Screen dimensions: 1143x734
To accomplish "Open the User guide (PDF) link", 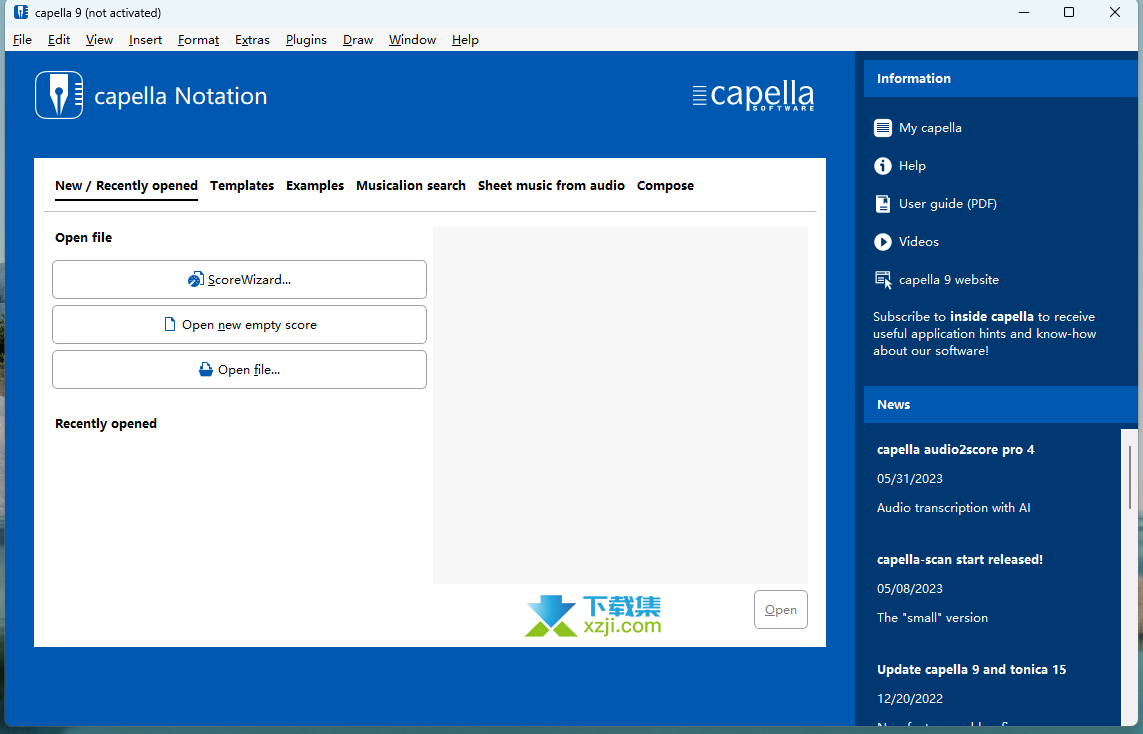I will 948,204.
